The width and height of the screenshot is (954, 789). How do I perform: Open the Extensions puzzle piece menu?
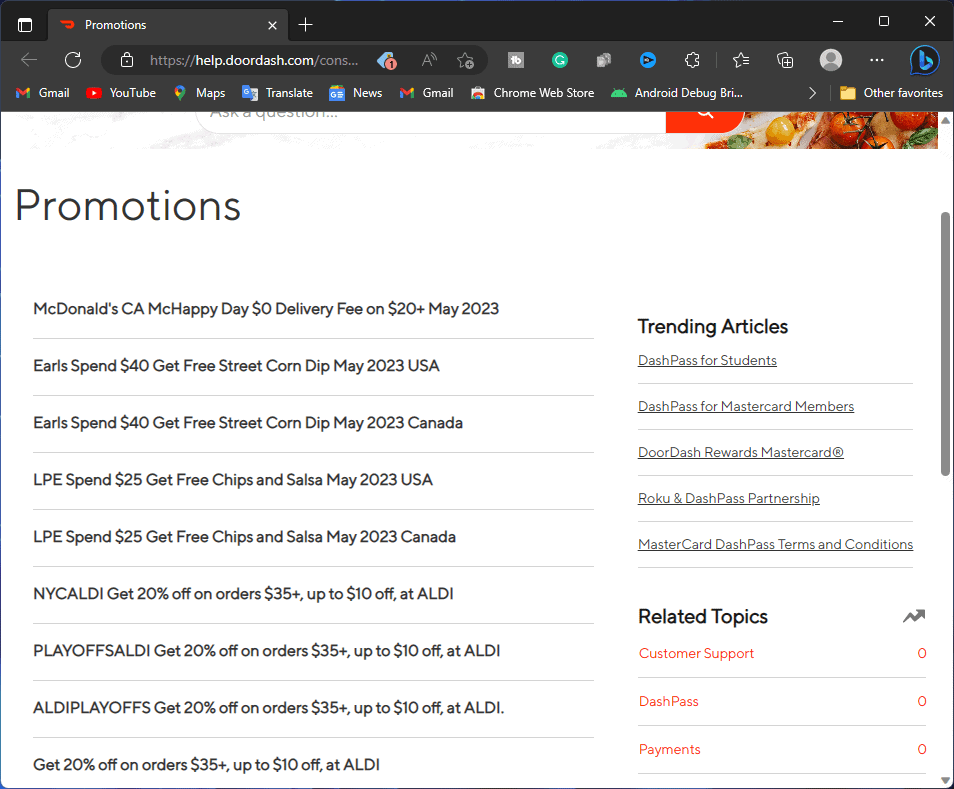click(692, 60)
